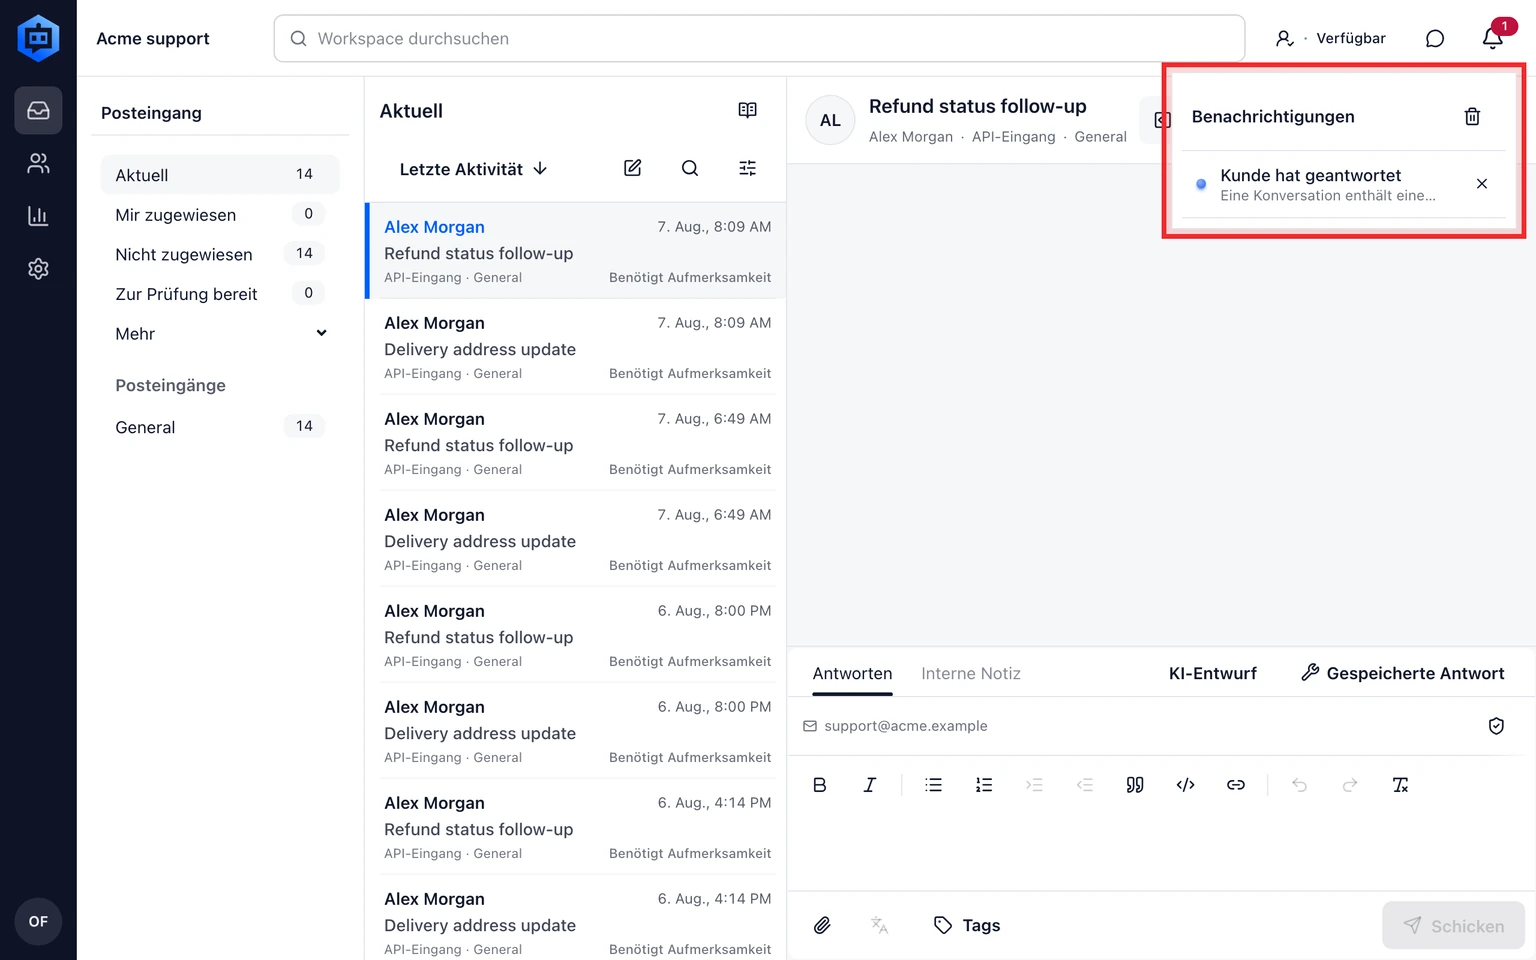The width and height of the screenshot is (1536, 960).
Task: Switch to the Antworten tab
Action: (852, 674)
